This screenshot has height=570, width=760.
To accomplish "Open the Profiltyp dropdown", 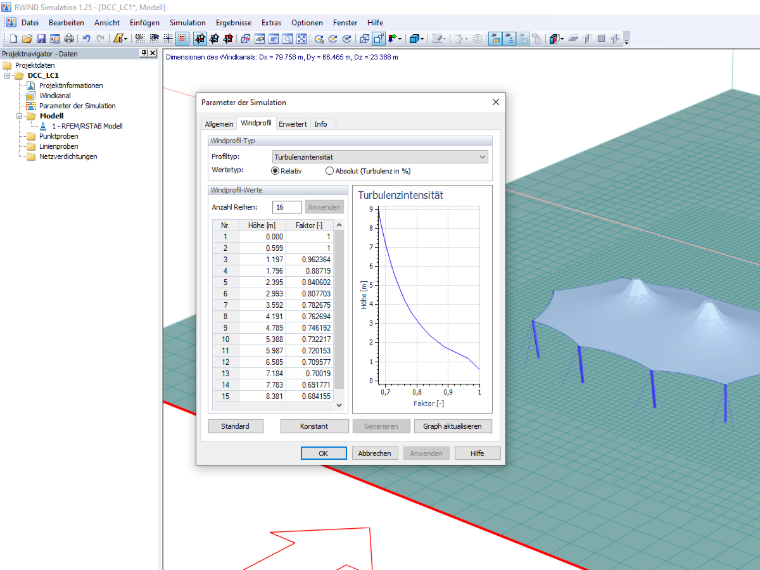I will (380, 157).
